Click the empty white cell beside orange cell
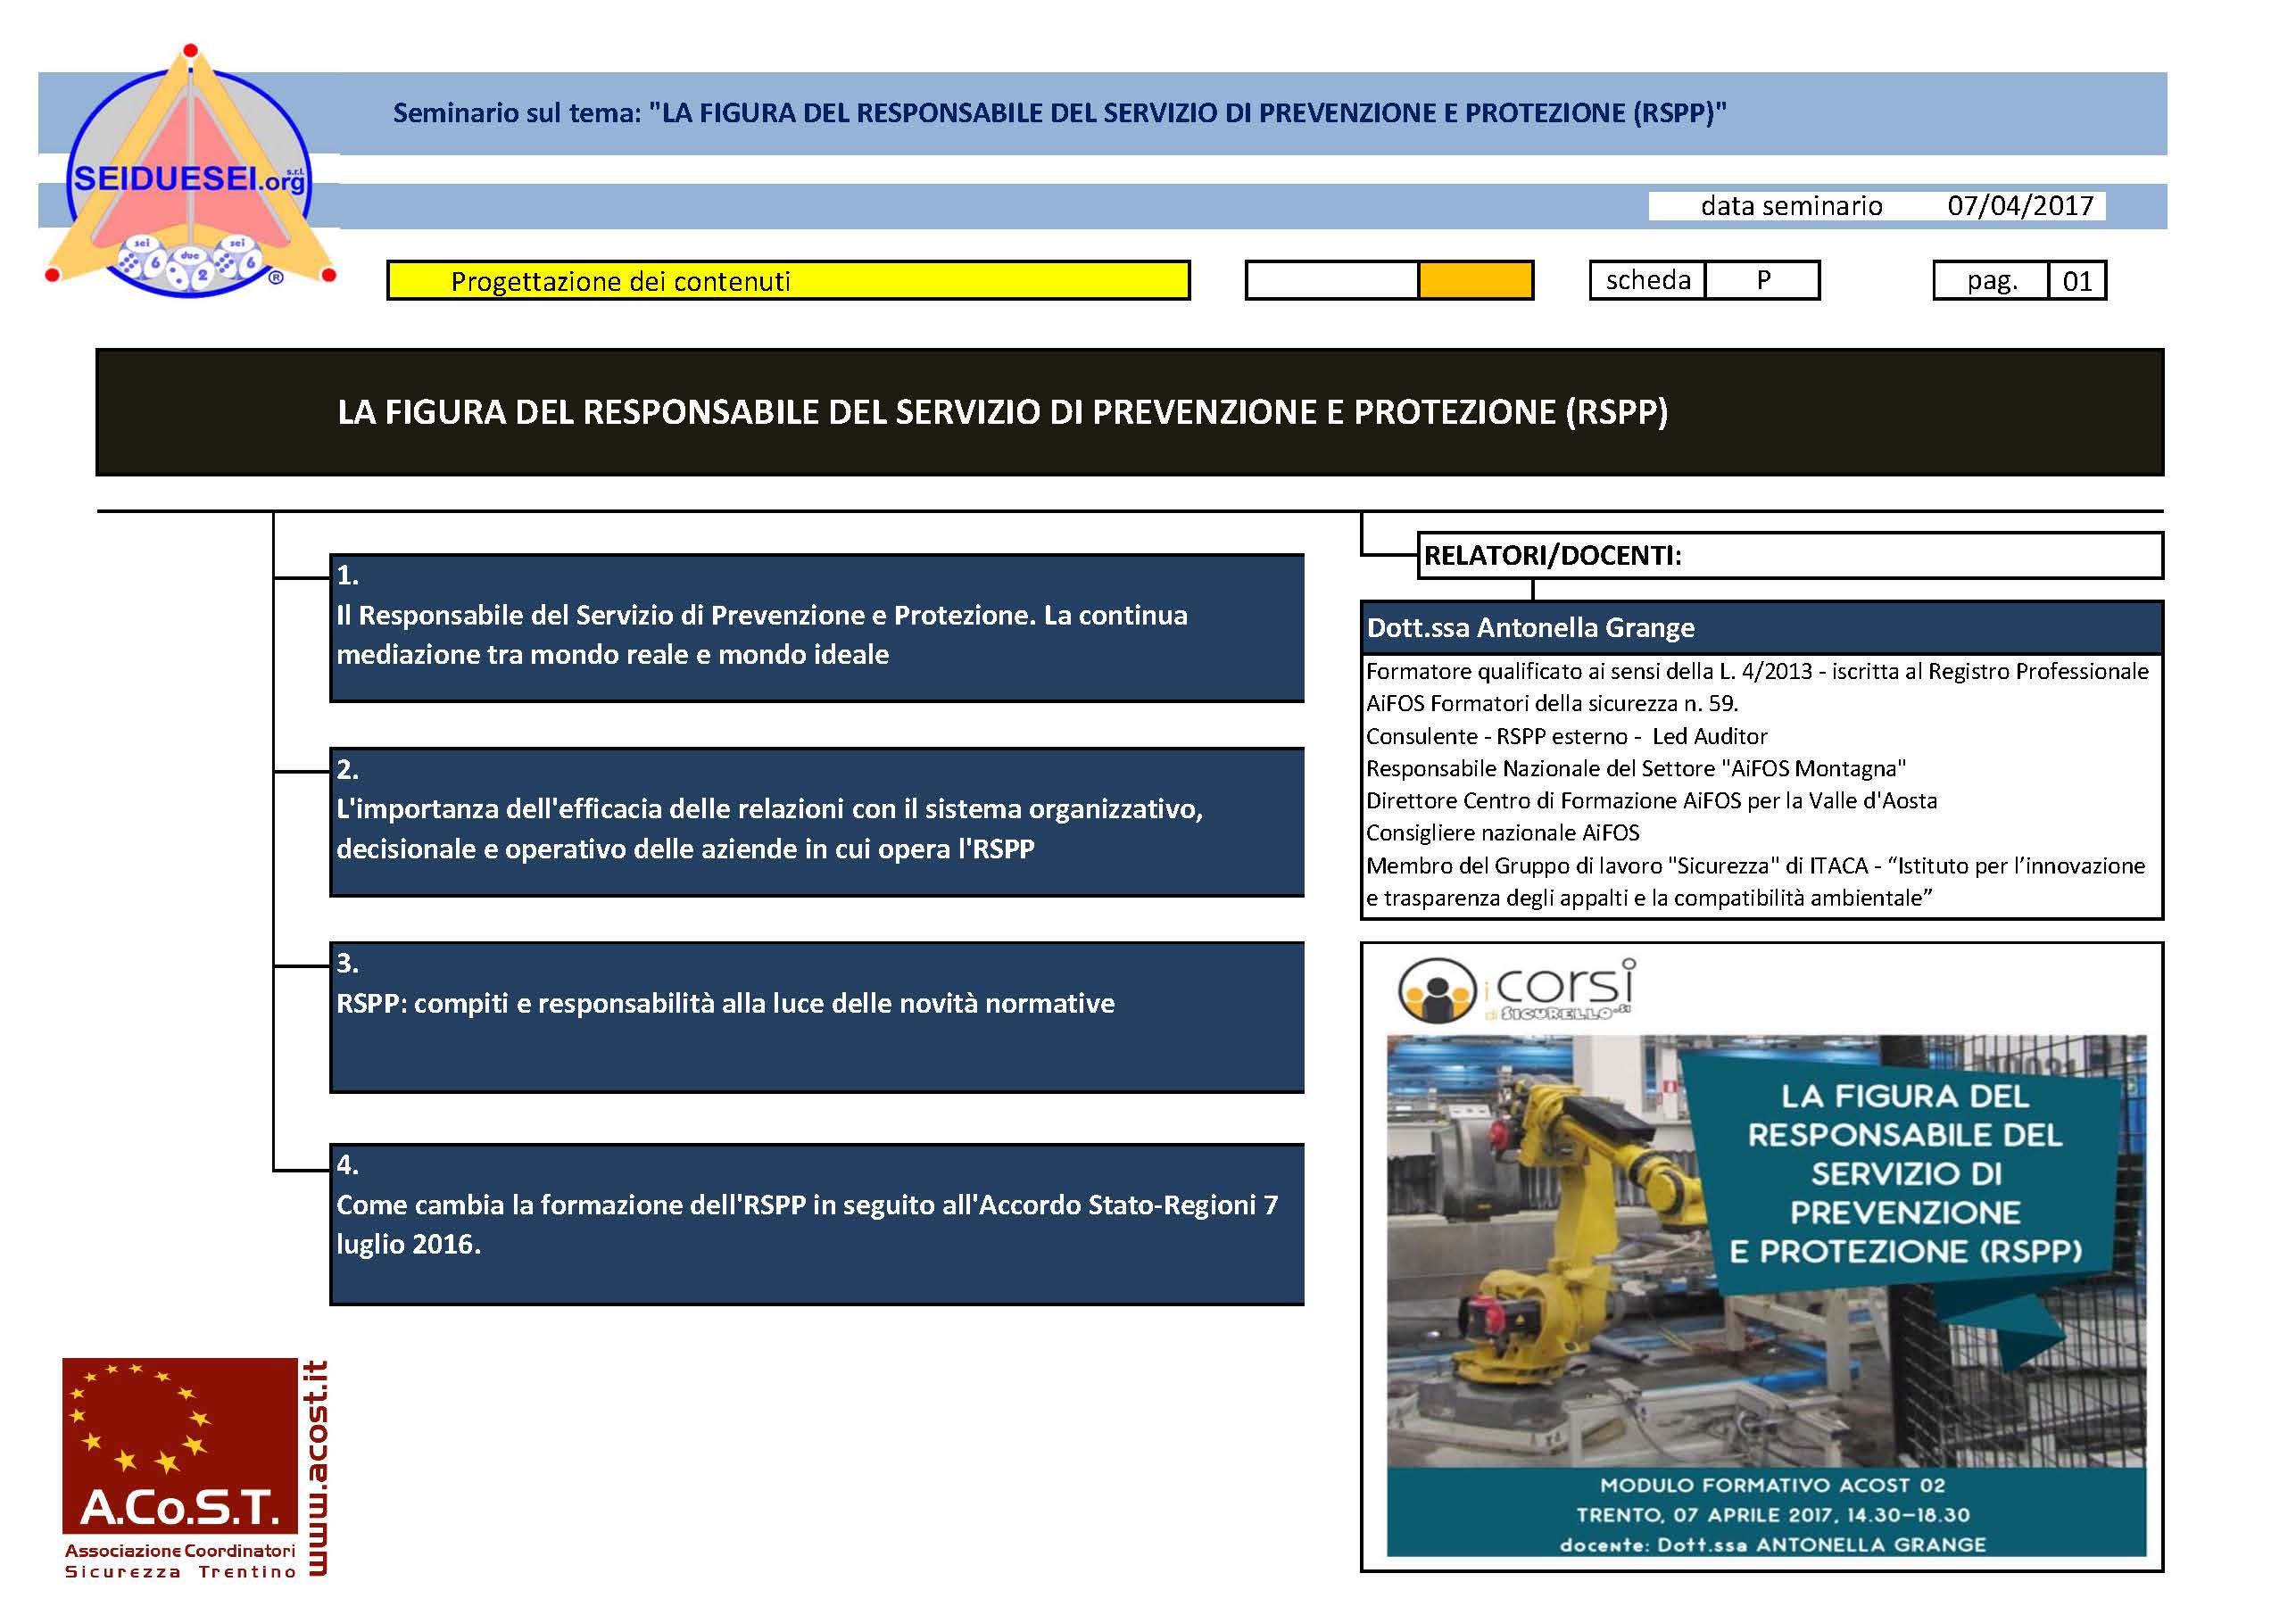 click(1332, 281)
